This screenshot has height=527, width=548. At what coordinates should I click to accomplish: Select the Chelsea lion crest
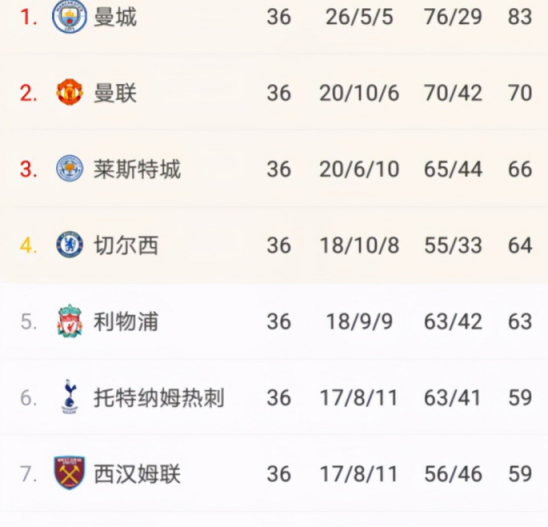[x=70, y=245]
